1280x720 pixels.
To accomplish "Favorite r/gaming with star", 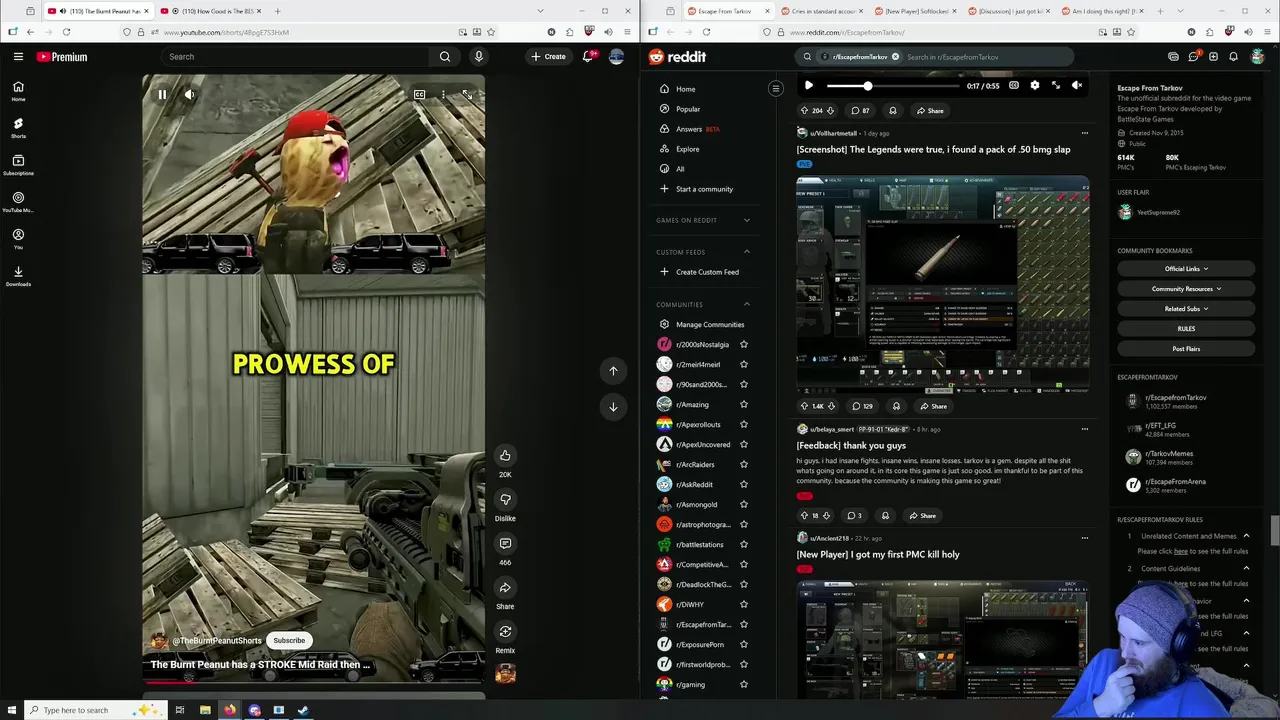I will point(743,685).
